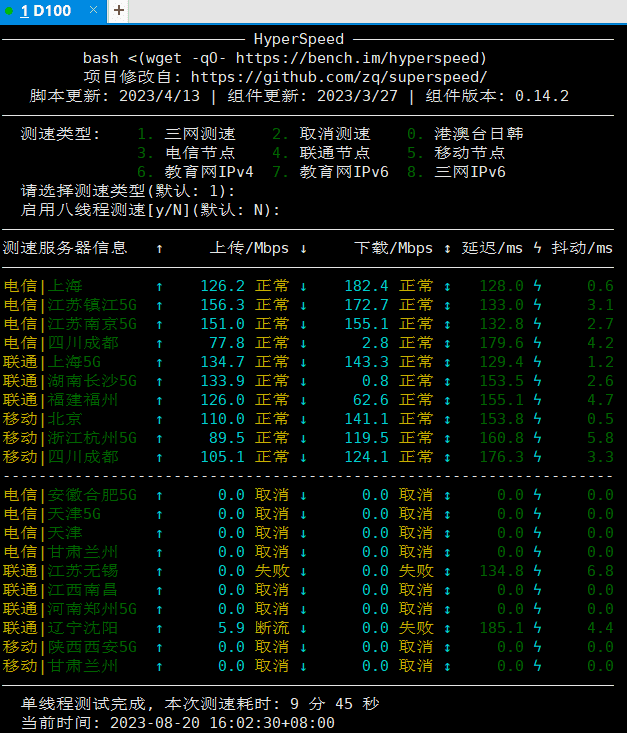
Task: Click 电信|四川成都 server name
Action: tap(61, 343)
